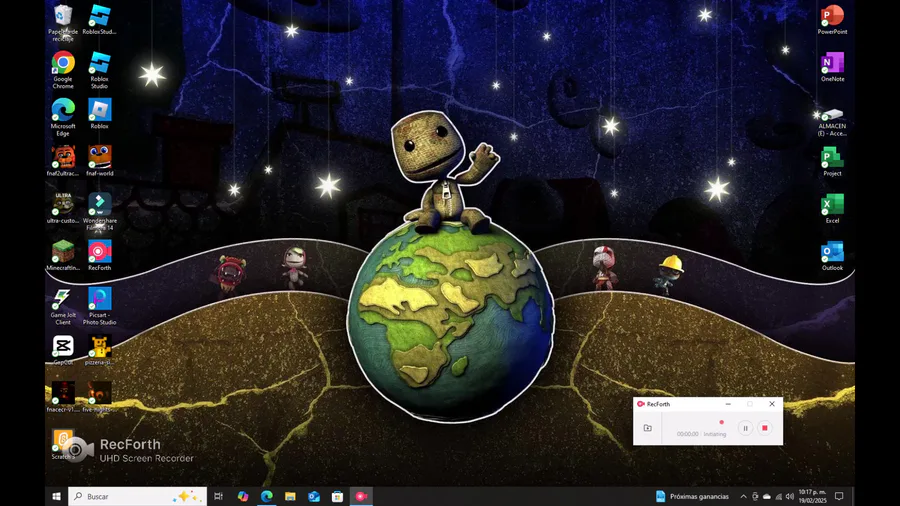Pause the RecForth recording
Viewport: 900px width, 506px height.
745,428
